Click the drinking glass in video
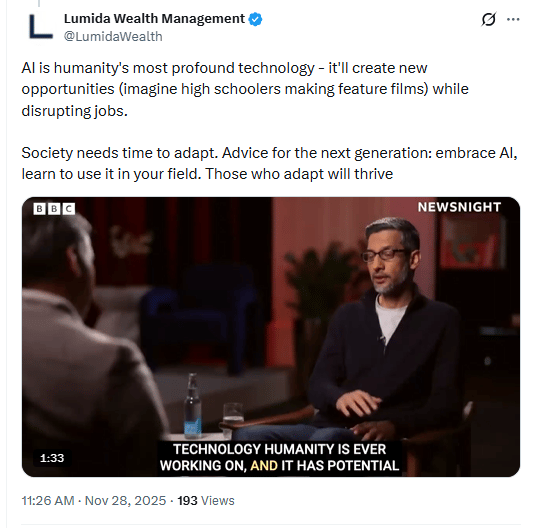Screen dimensions: 534x528 233,419
